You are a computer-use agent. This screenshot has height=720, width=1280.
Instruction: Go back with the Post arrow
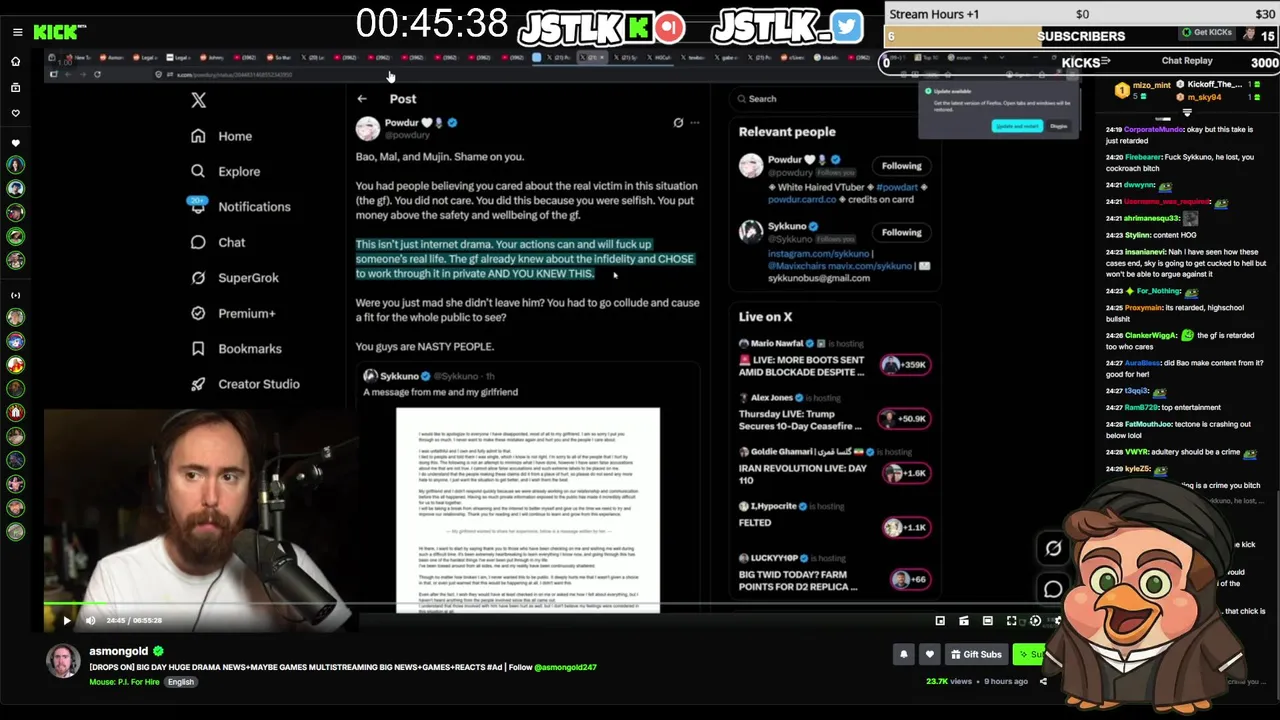pos(362,99)
